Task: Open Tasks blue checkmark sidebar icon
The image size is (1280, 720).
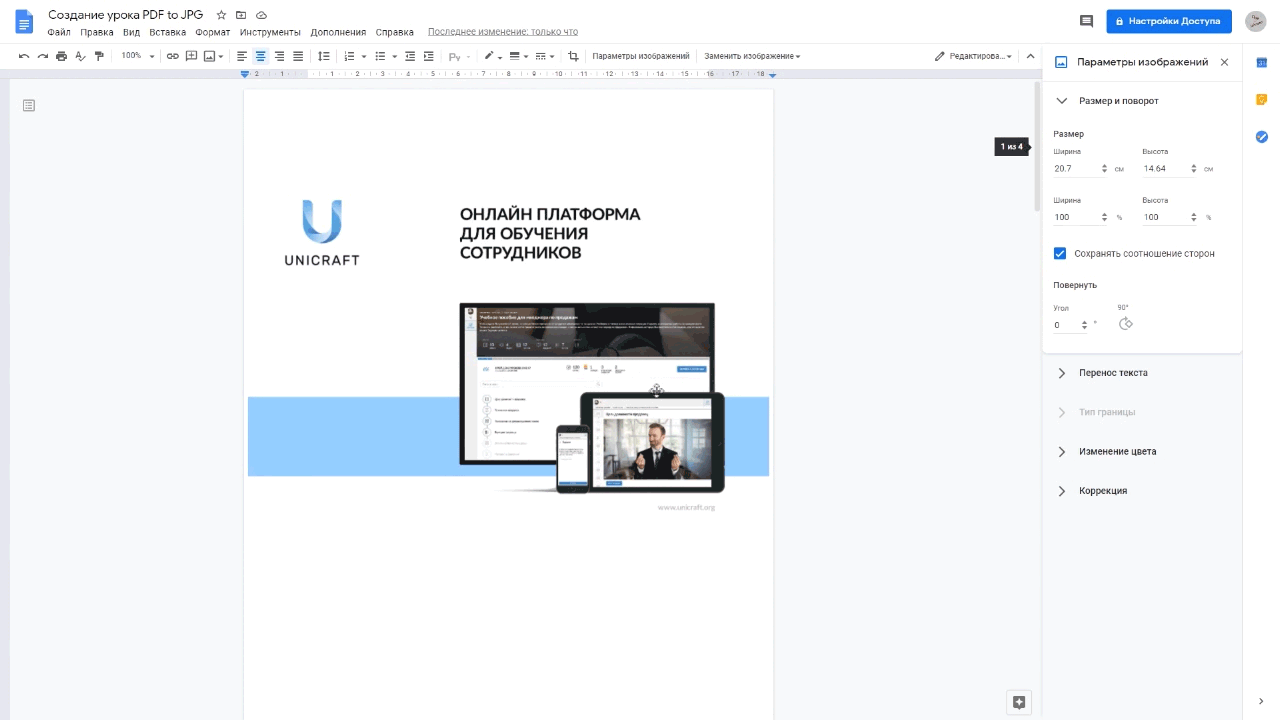Action: tap(1261, 136)
